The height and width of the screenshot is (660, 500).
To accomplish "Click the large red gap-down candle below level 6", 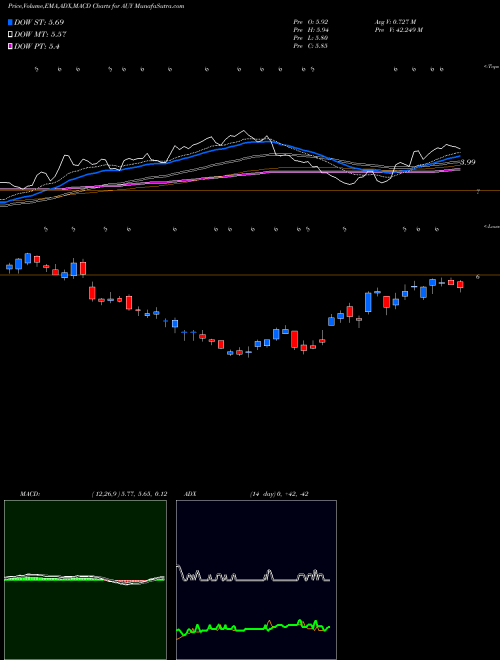I will pyautogui.click(x=92, y=293).
